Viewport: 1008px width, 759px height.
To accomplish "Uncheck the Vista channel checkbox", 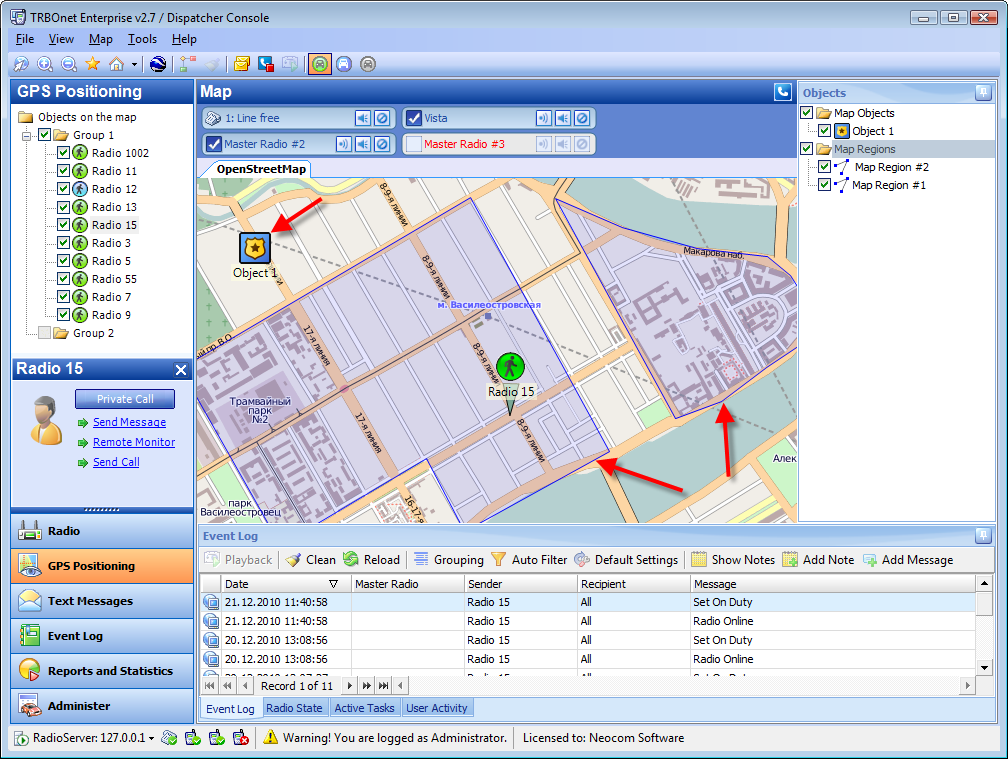I will point(413,118).
